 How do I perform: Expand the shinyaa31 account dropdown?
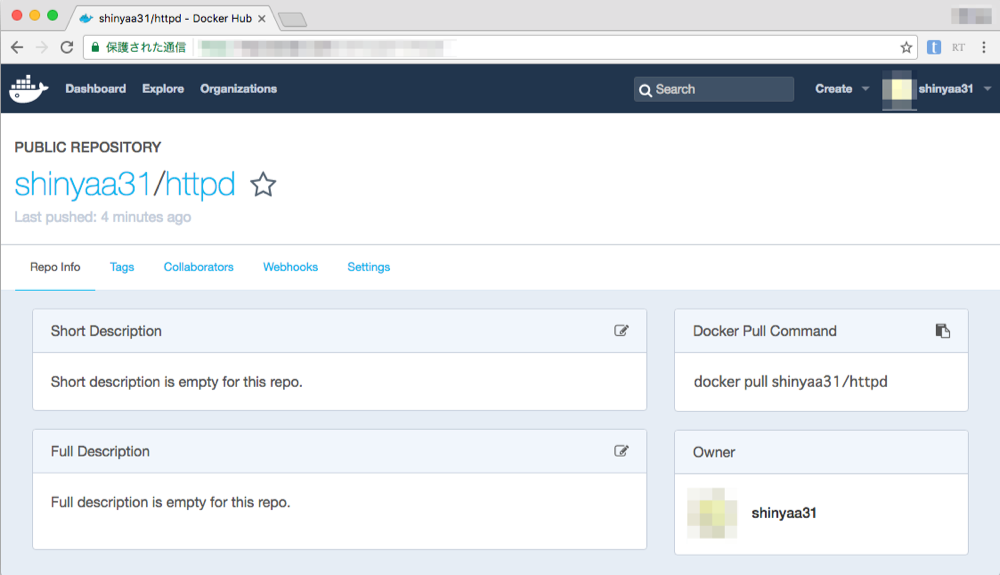click(955, 89)
